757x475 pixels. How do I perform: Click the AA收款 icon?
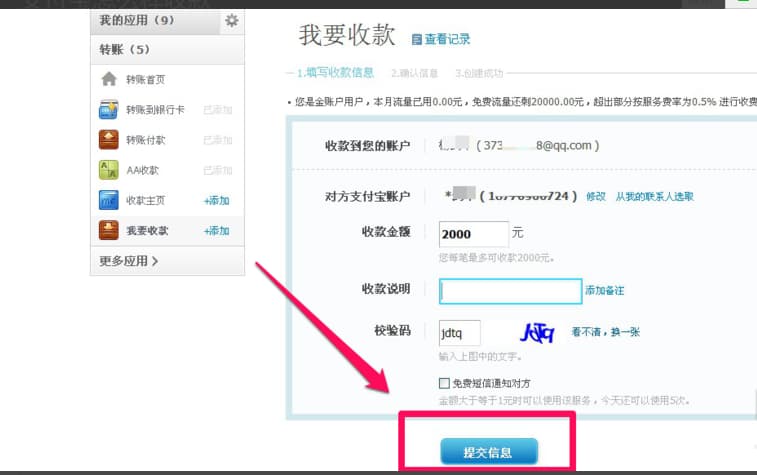109,170
